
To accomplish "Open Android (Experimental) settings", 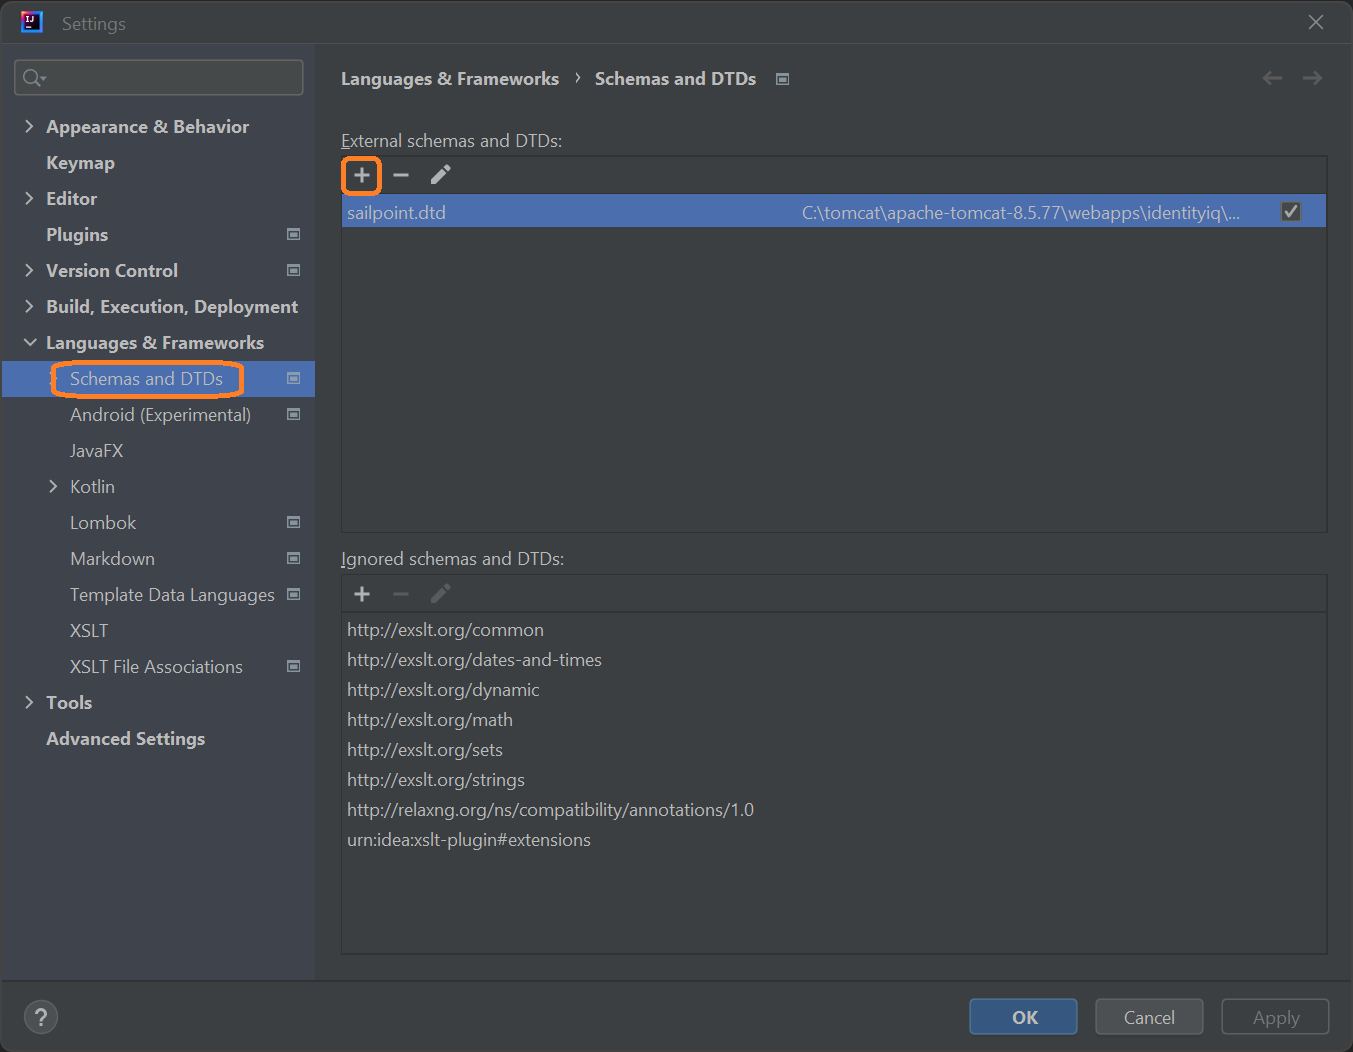I will (x=160, y=415).
